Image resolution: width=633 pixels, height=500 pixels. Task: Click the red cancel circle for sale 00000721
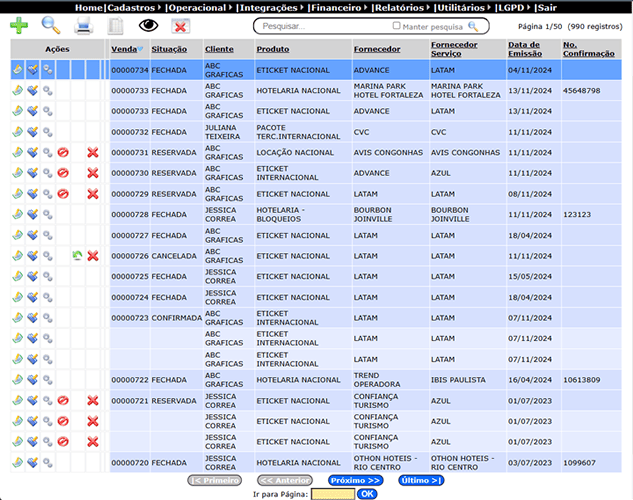(x=63, y=400)
